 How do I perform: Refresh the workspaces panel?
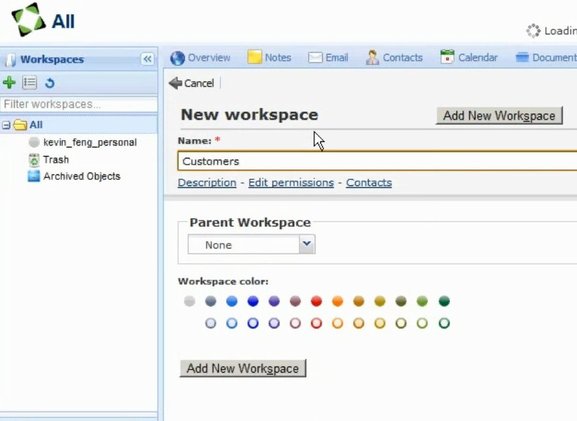(x=50, y=83)
